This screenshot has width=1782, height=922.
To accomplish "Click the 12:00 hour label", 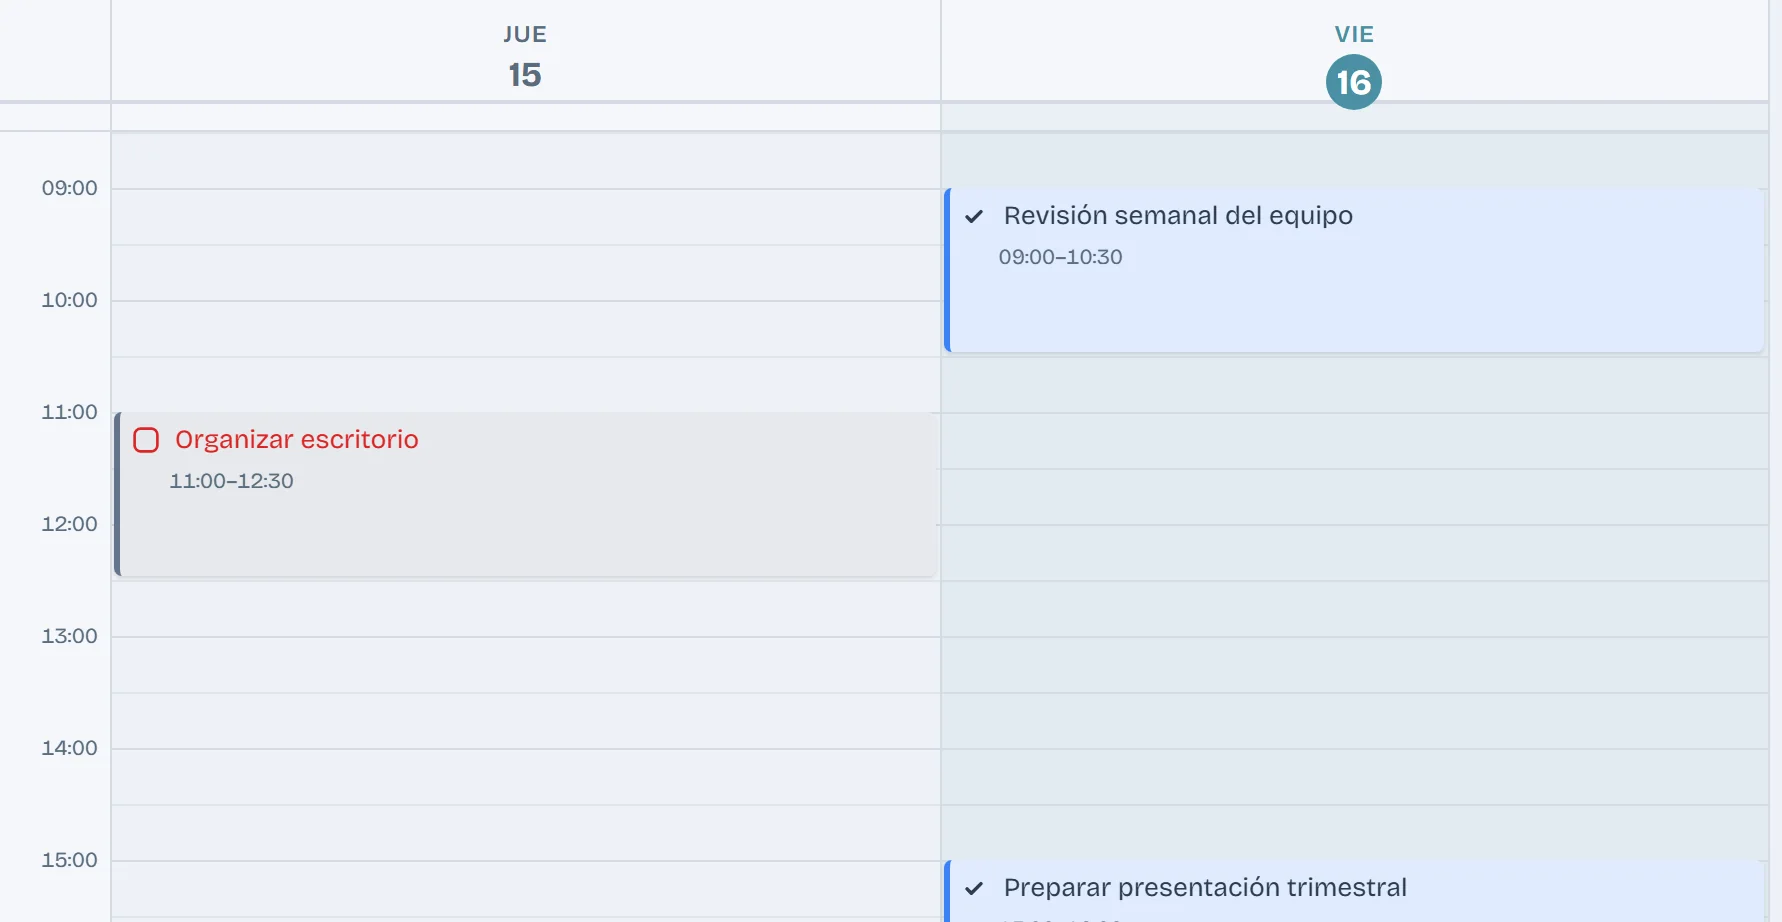I will pyautogui.click(x=69, y=524).
